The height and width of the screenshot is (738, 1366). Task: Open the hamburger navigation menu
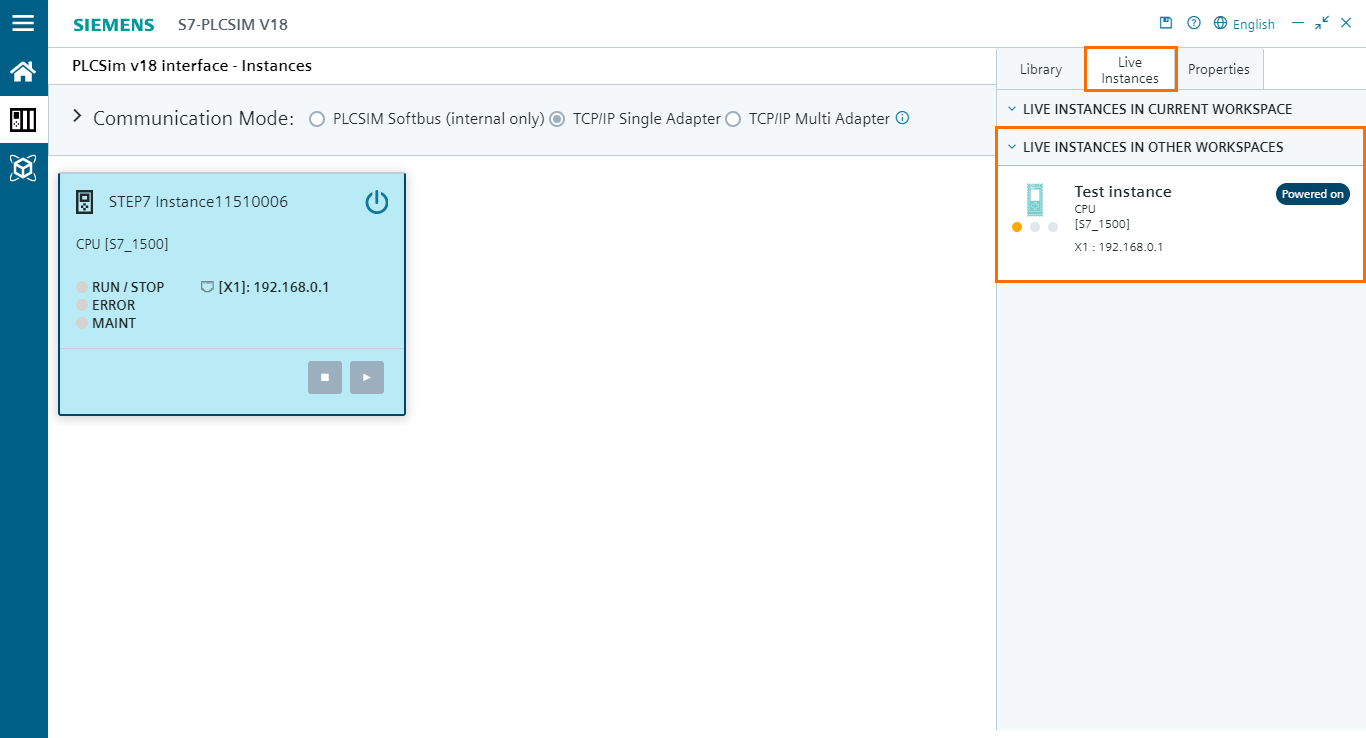24,22
